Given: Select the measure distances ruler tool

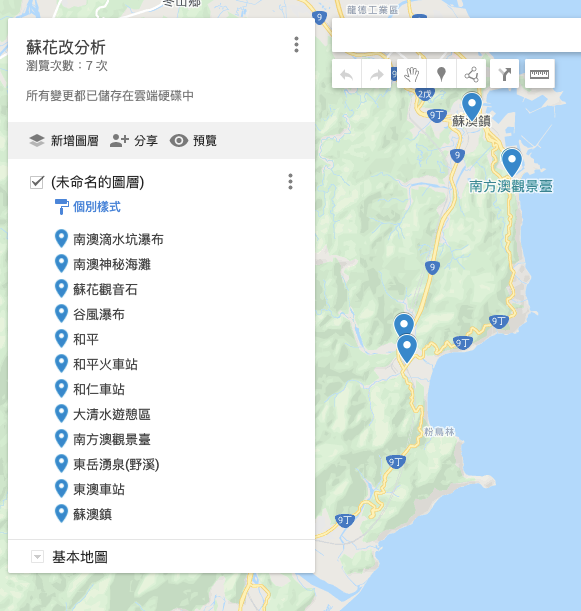Looking at the screenshot, I should tap(539, 74).
